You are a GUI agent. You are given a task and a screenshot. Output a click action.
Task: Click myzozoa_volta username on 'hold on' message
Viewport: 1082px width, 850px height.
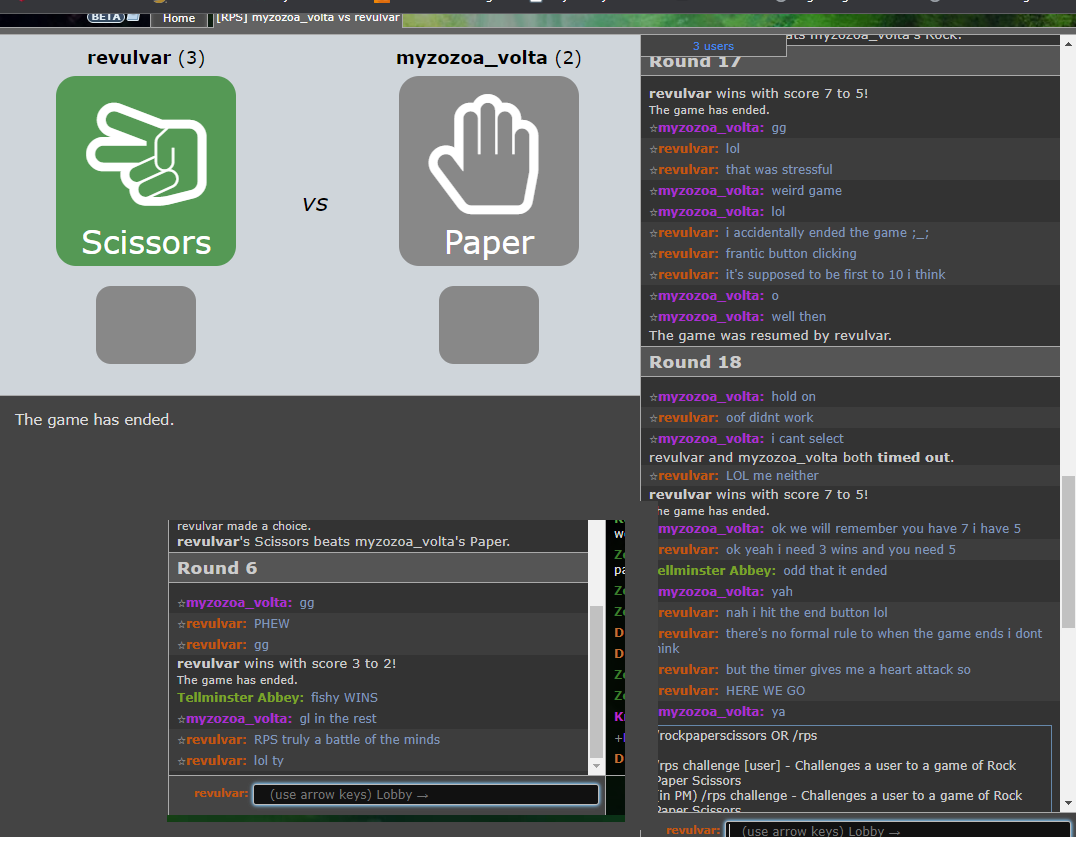point(711,397)
